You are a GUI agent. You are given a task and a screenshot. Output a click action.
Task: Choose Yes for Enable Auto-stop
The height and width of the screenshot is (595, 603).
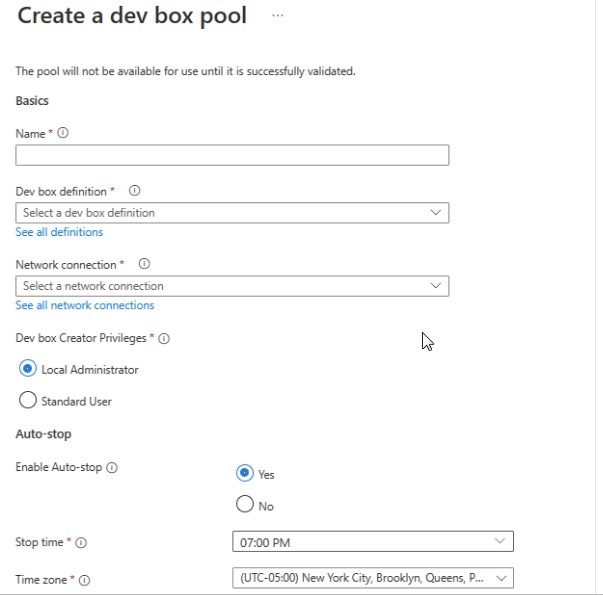point(245,473)
